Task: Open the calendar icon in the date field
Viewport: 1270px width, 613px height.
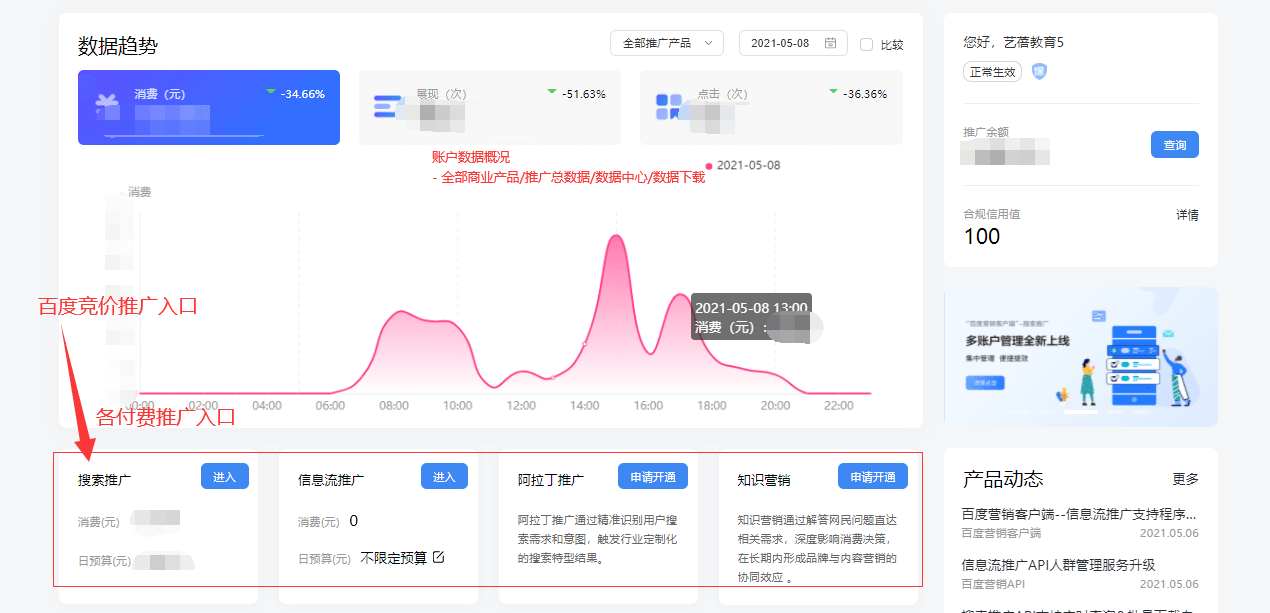Action: pyautogui.click(x=831, y=43)
